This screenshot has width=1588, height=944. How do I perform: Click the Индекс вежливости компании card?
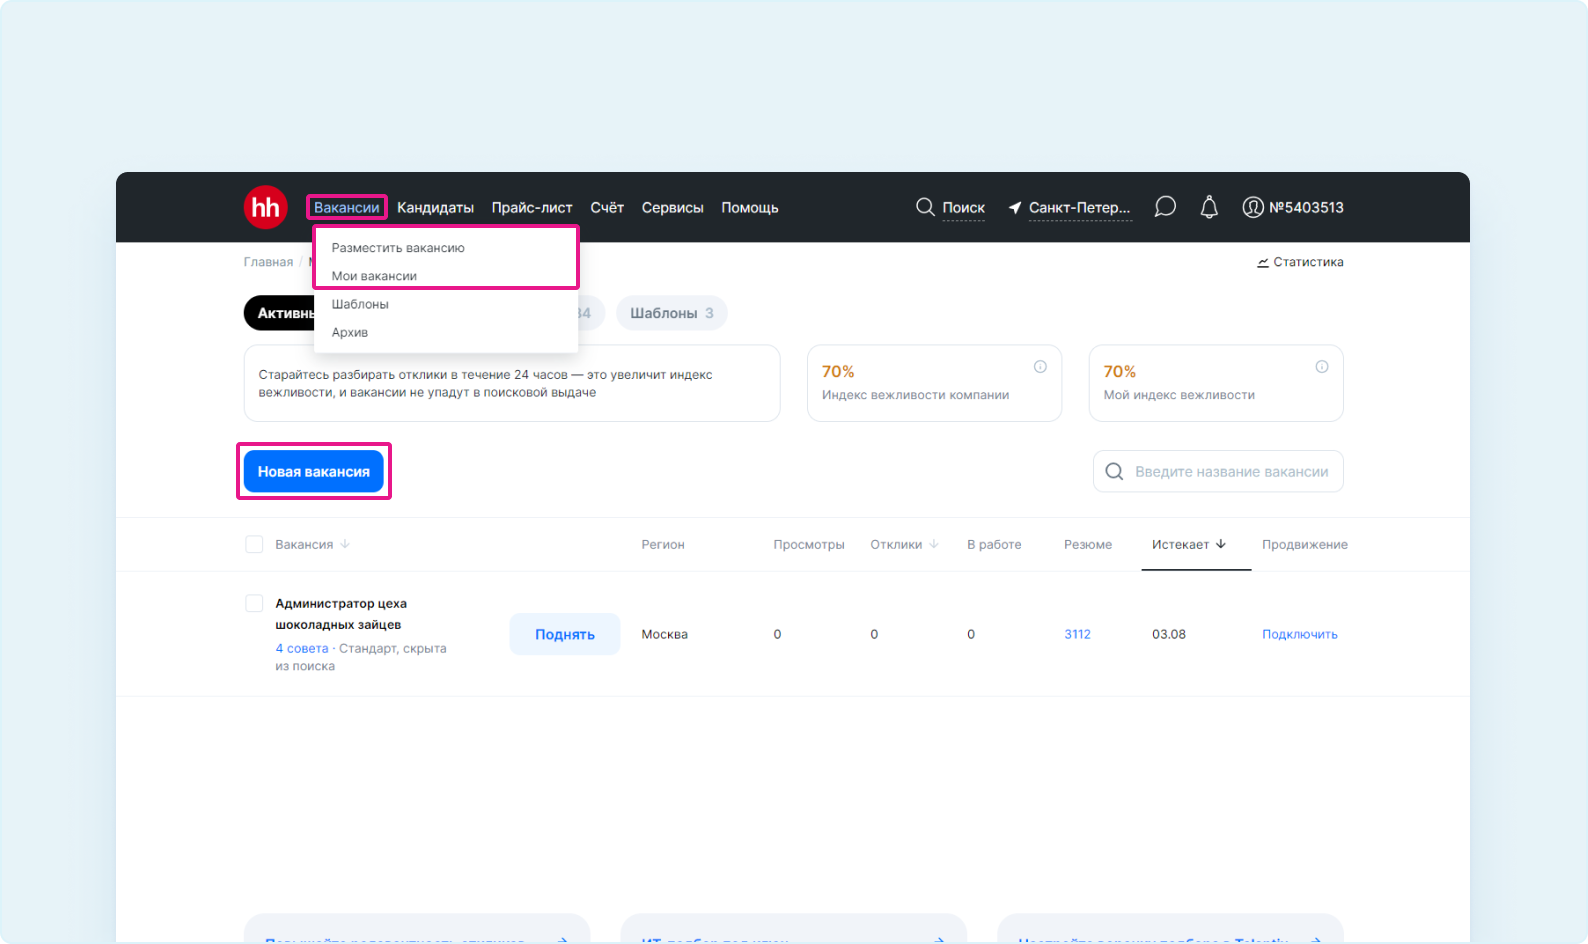click(934, 383)
